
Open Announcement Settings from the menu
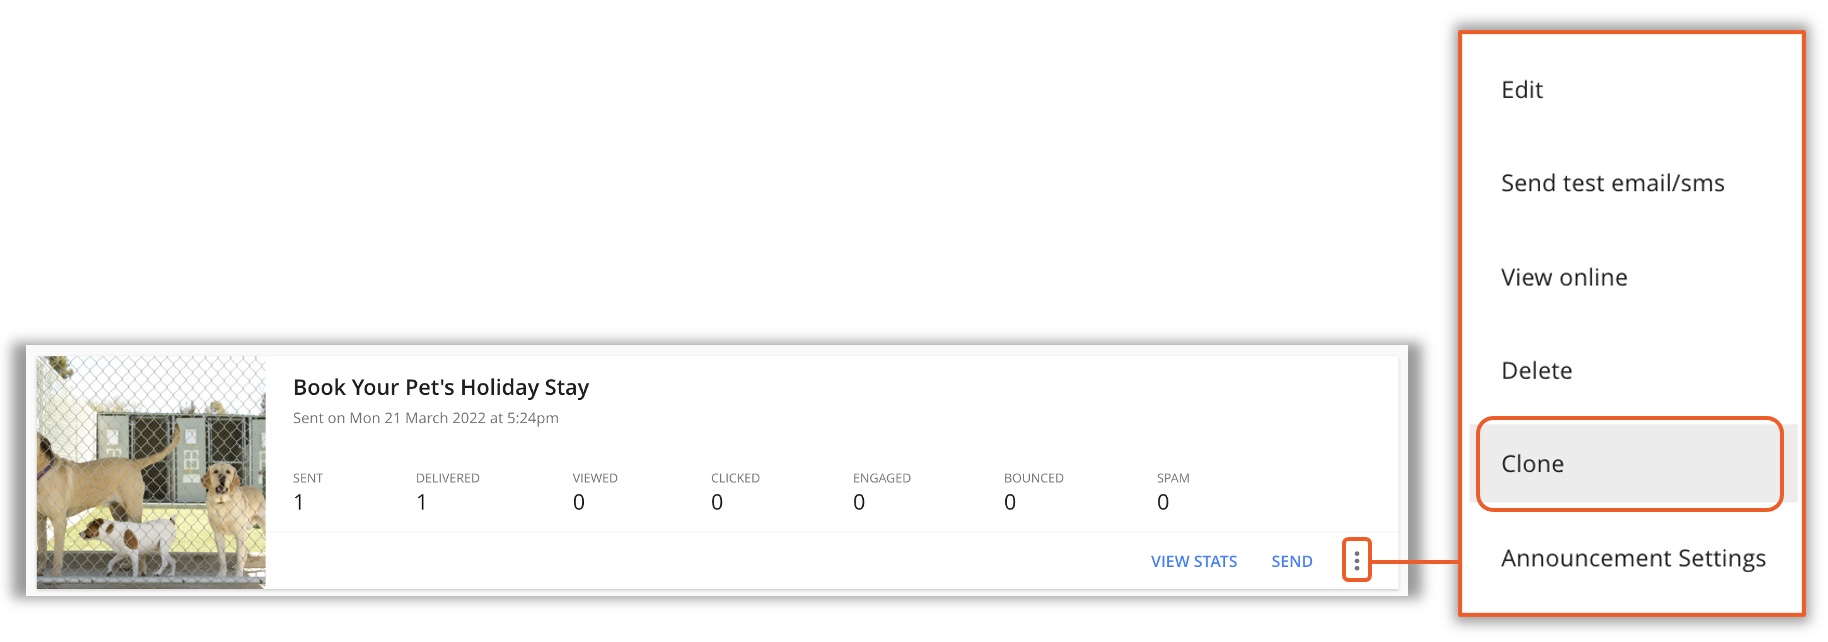pos(1633,558)
